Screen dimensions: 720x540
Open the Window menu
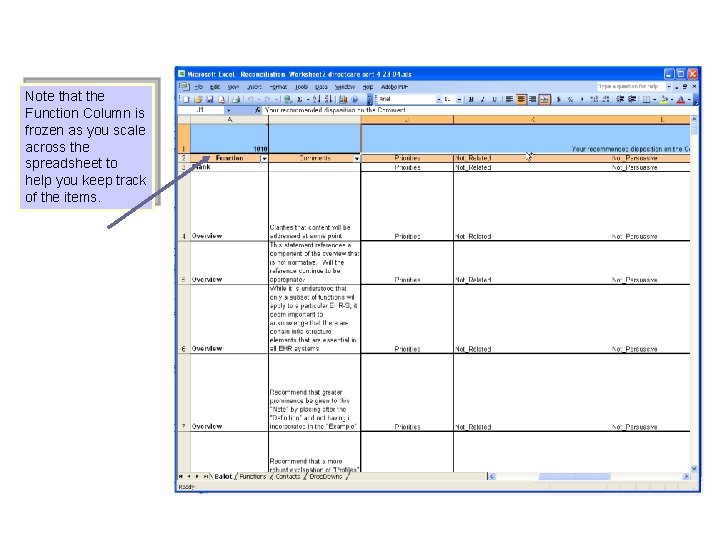point(344,87)
